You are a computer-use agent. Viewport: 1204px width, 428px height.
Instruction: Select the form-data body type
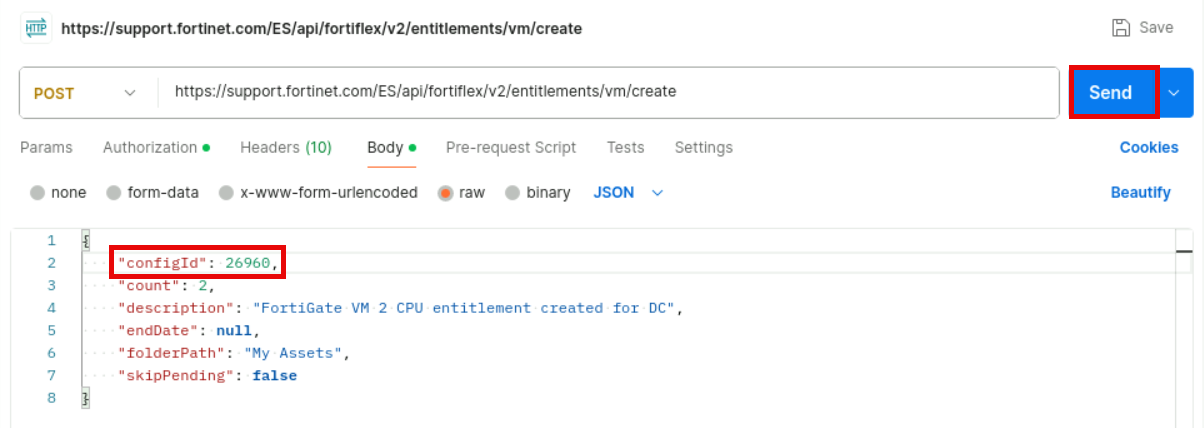(x=152, y=192)
